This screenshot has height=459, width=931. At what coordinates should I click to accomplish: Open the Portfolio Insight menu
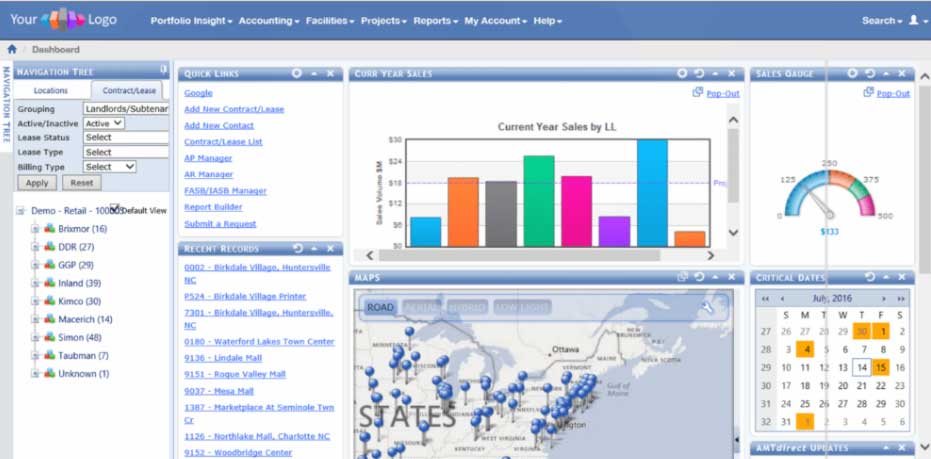(191, 20)
